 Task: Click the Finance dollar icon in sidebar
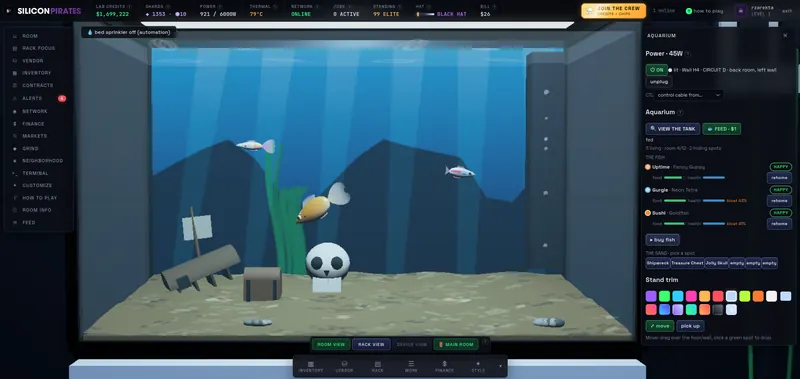(14, 123)
